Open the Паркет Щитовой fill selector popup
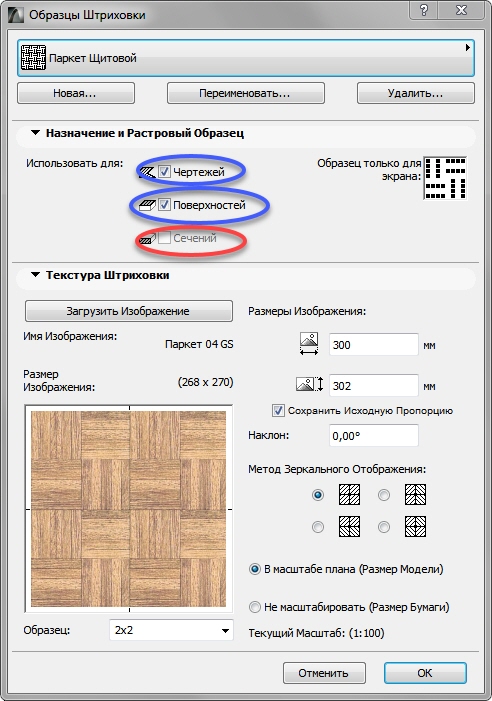Image resolution: width=492 pixels, height=701 pixels. pos(245,58)
